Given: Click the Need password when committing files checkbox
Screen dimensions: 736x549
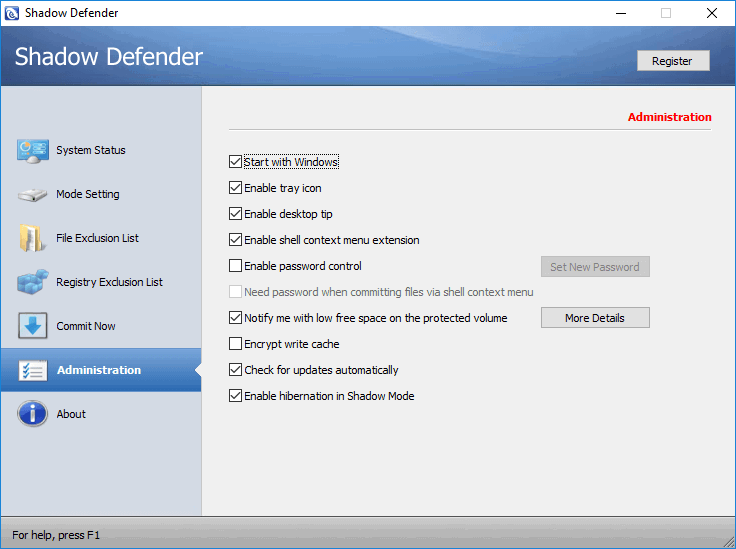Looking at the screenshot, I should (235, 292).
